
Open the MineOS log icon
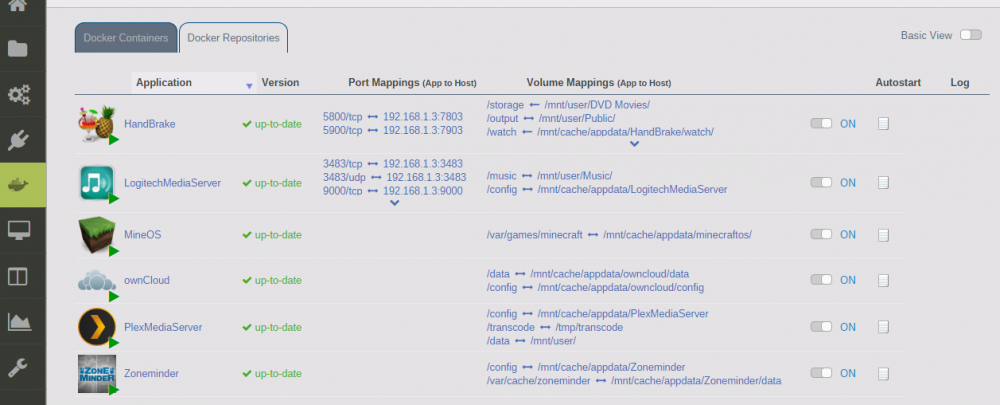coord(883,235)
